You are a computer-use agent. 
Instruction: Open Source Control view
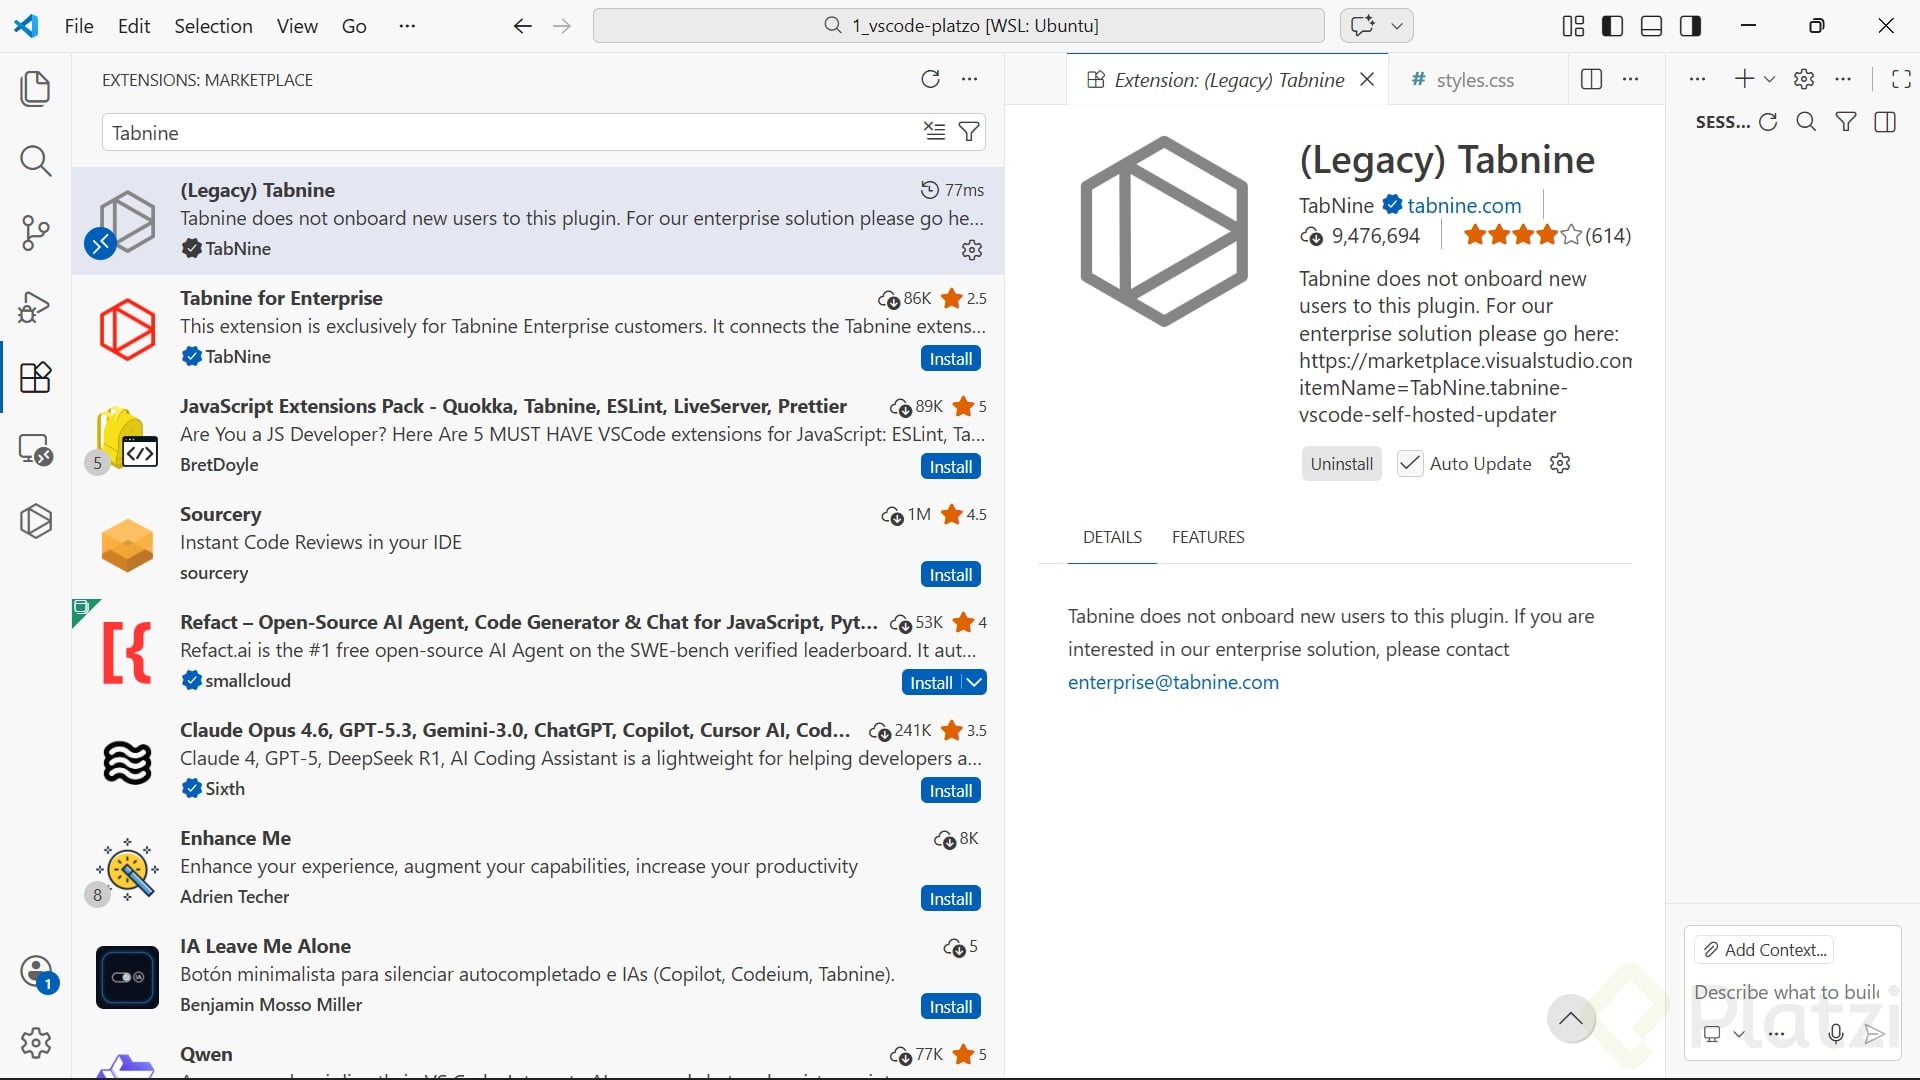(x=36, y=233)
